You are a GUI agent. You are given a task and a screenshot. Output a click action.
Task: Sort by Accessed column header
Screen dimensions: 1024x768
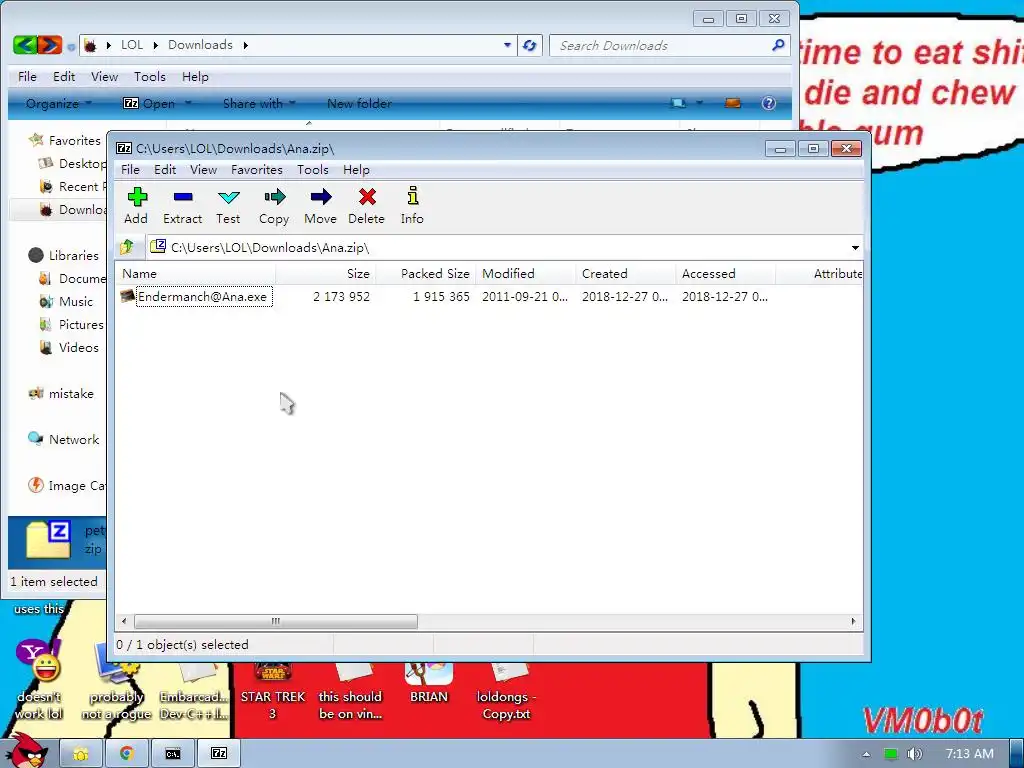(x=726, y=274)
